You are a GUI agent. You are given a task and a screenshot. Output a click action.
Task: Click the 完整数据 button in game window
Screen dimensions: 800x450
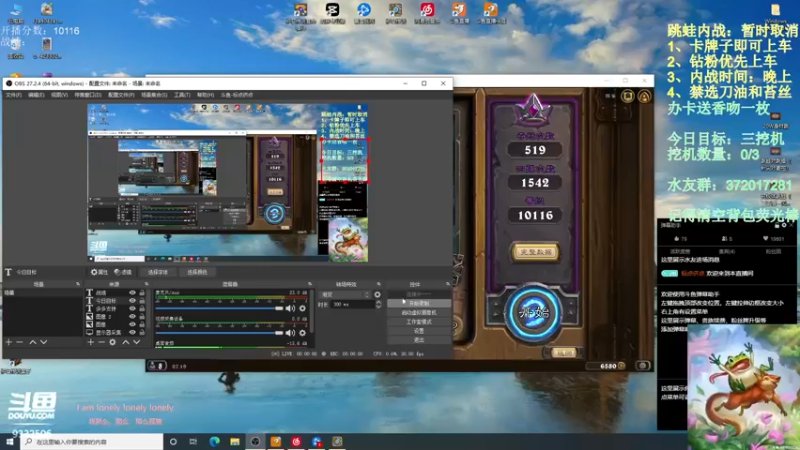click(535, 252)
